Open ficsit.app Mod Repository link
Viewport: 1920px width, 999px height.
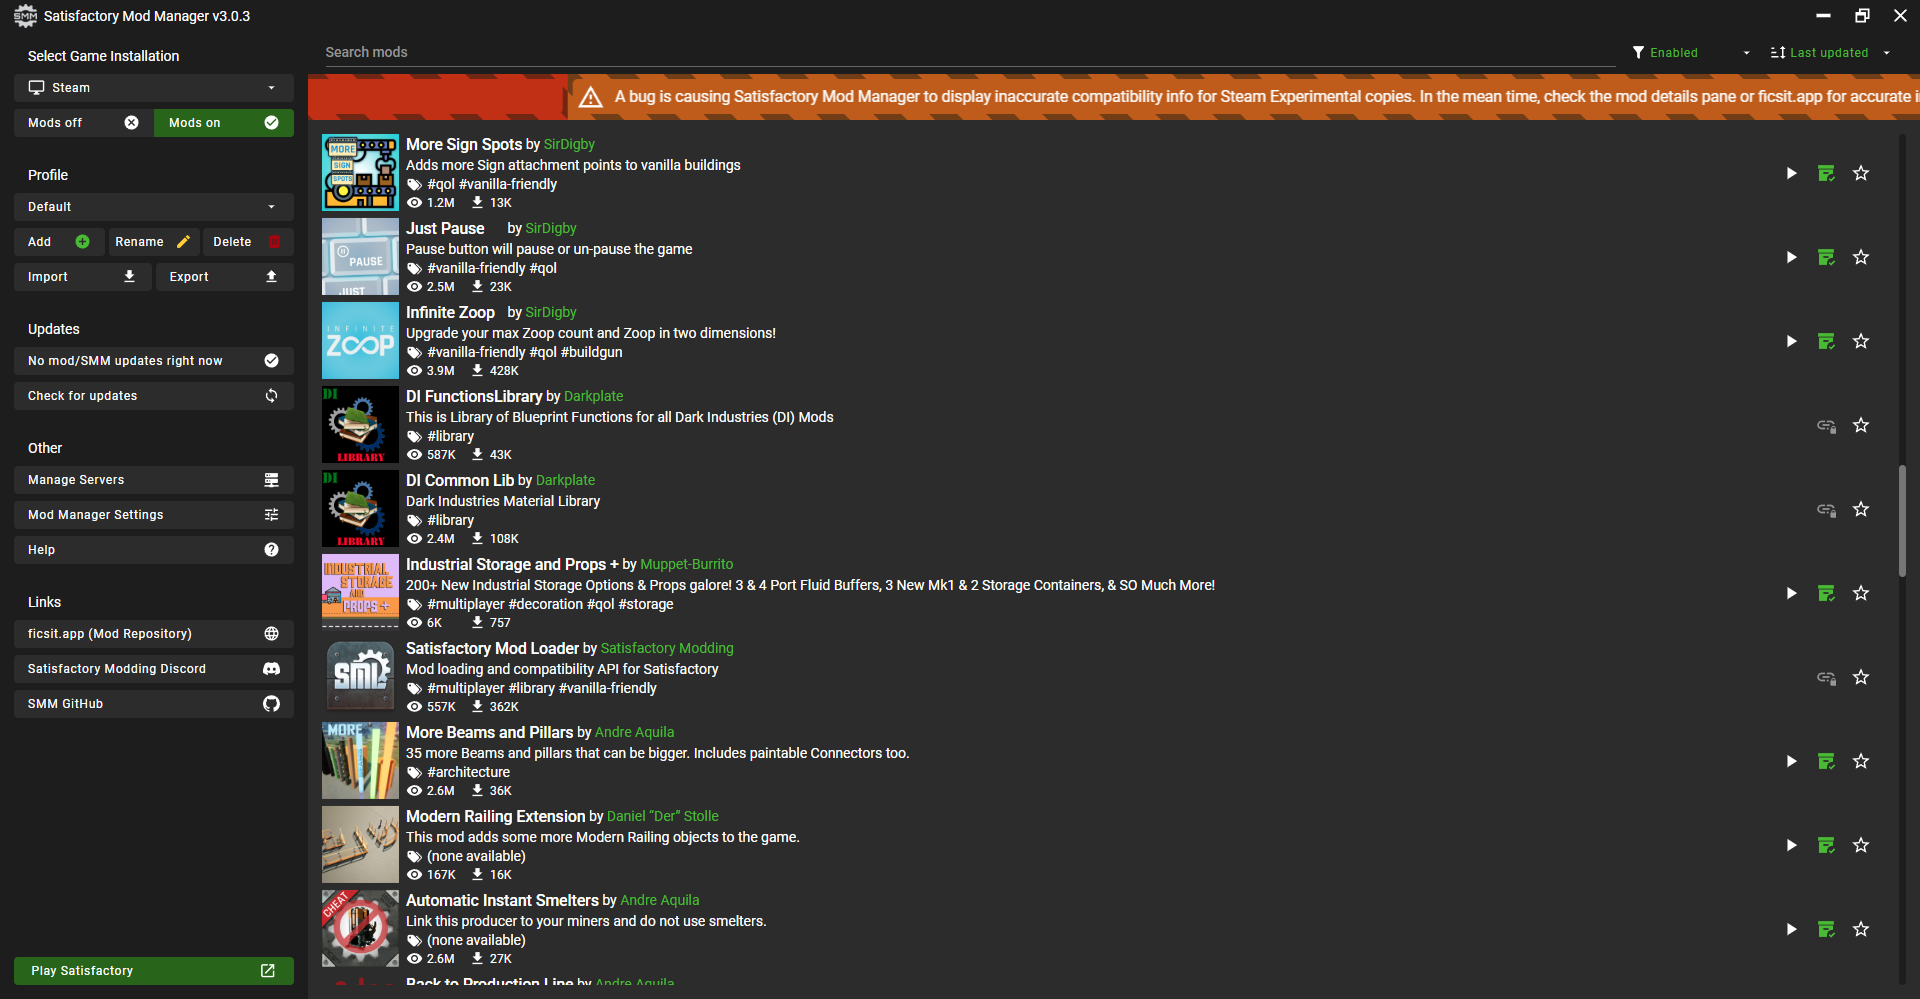point(154,634)
